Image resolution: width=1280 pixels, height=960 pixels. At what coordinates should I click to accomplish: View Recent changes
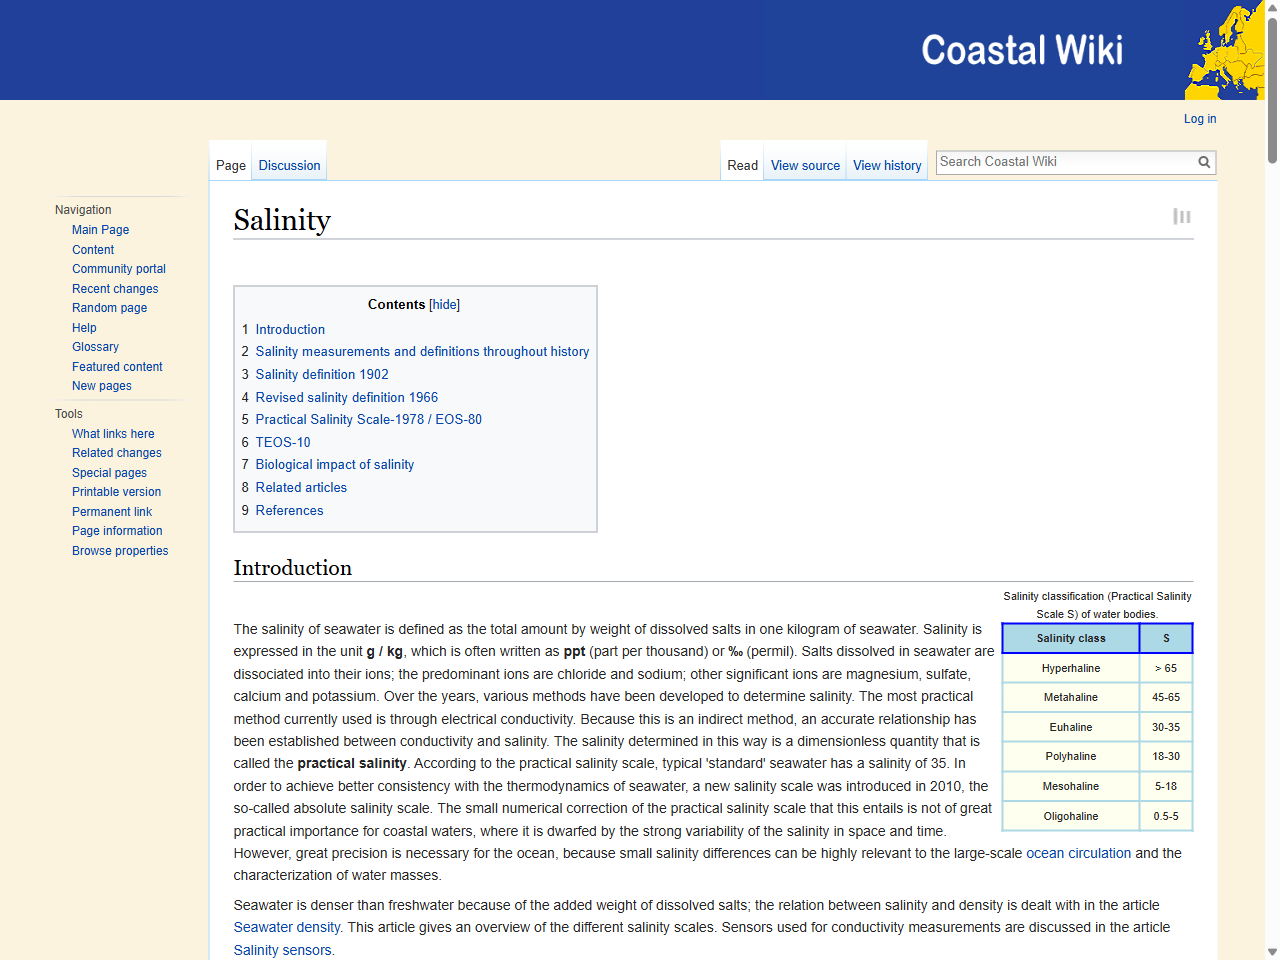tap(115, 289)
